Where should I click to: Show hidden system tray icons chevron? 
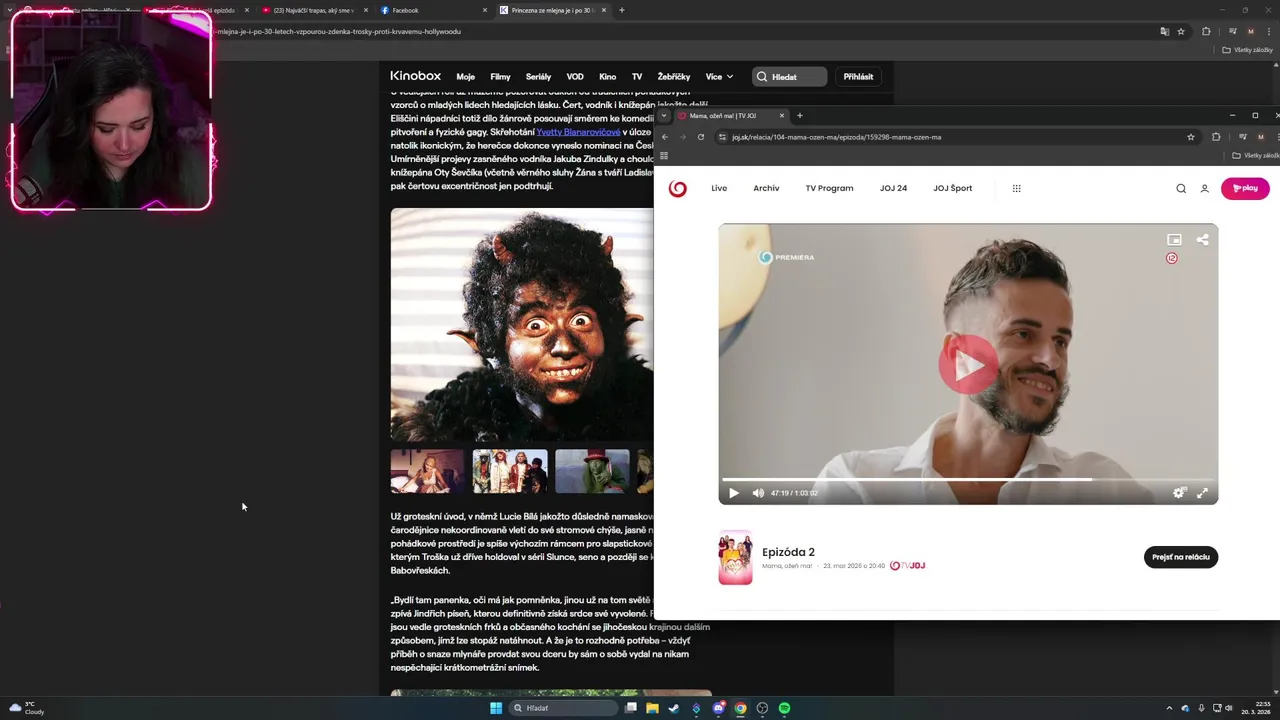pos(1169,708)
